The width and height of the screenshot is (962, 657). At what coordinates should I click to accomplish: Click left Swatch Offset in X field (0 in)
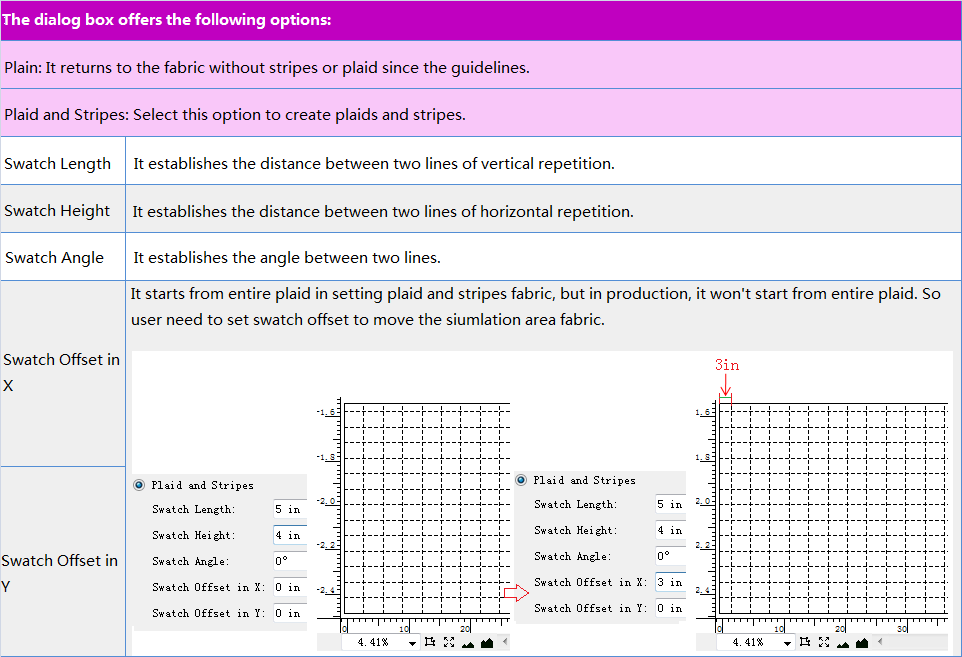(288, 587)
